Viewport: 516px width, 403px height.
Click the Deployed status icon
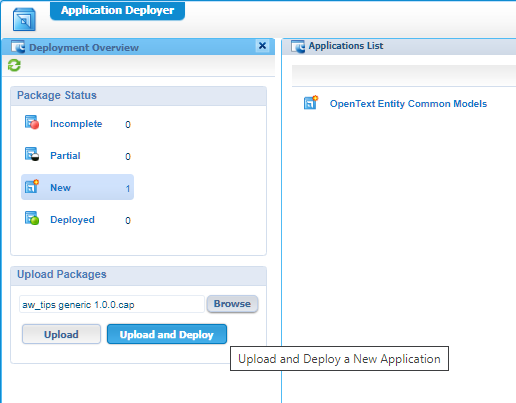[x=32, y=218]
